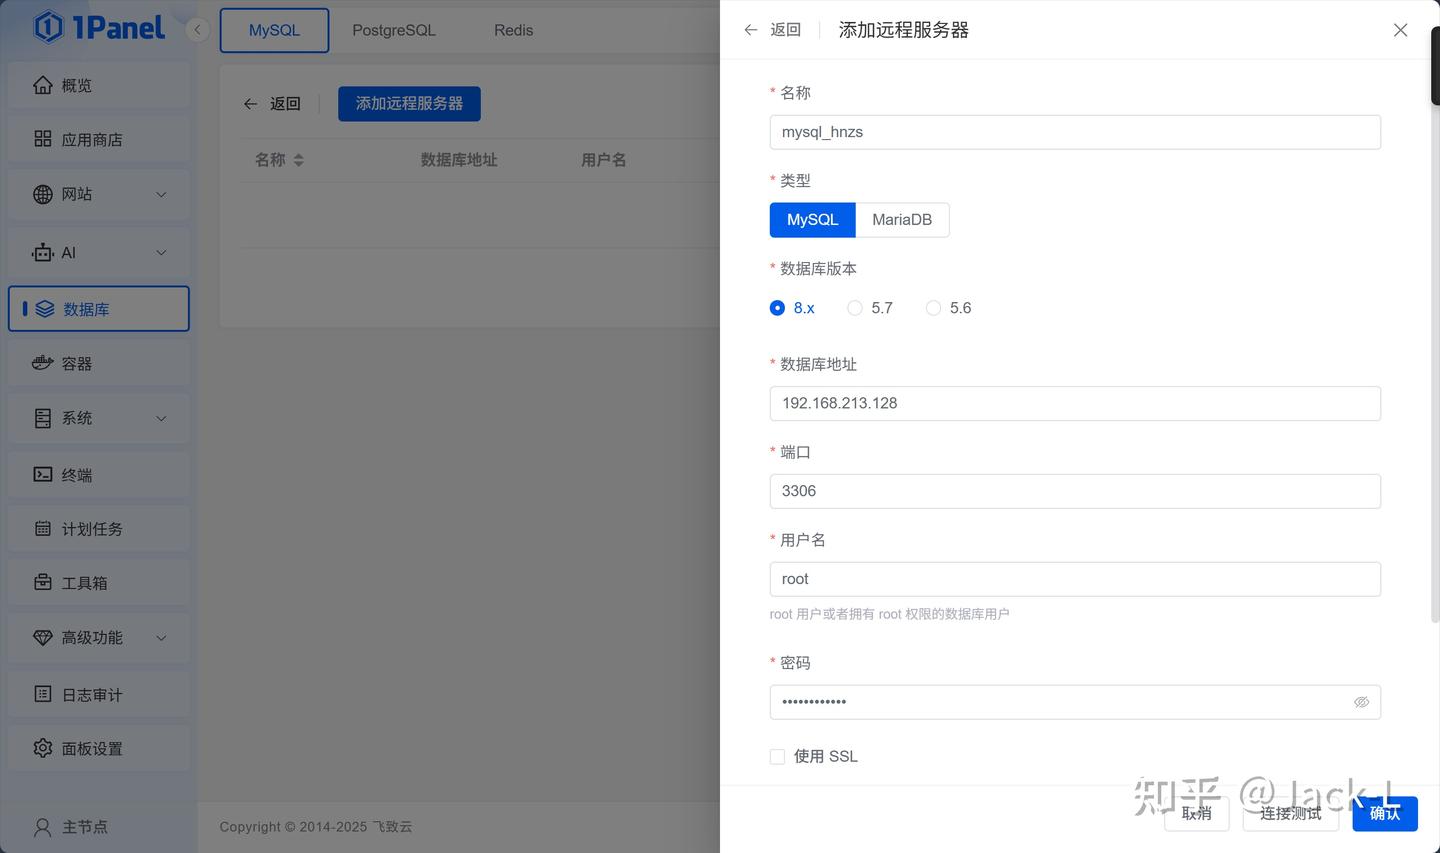Open 数据库 layers icon

(45, 309)
